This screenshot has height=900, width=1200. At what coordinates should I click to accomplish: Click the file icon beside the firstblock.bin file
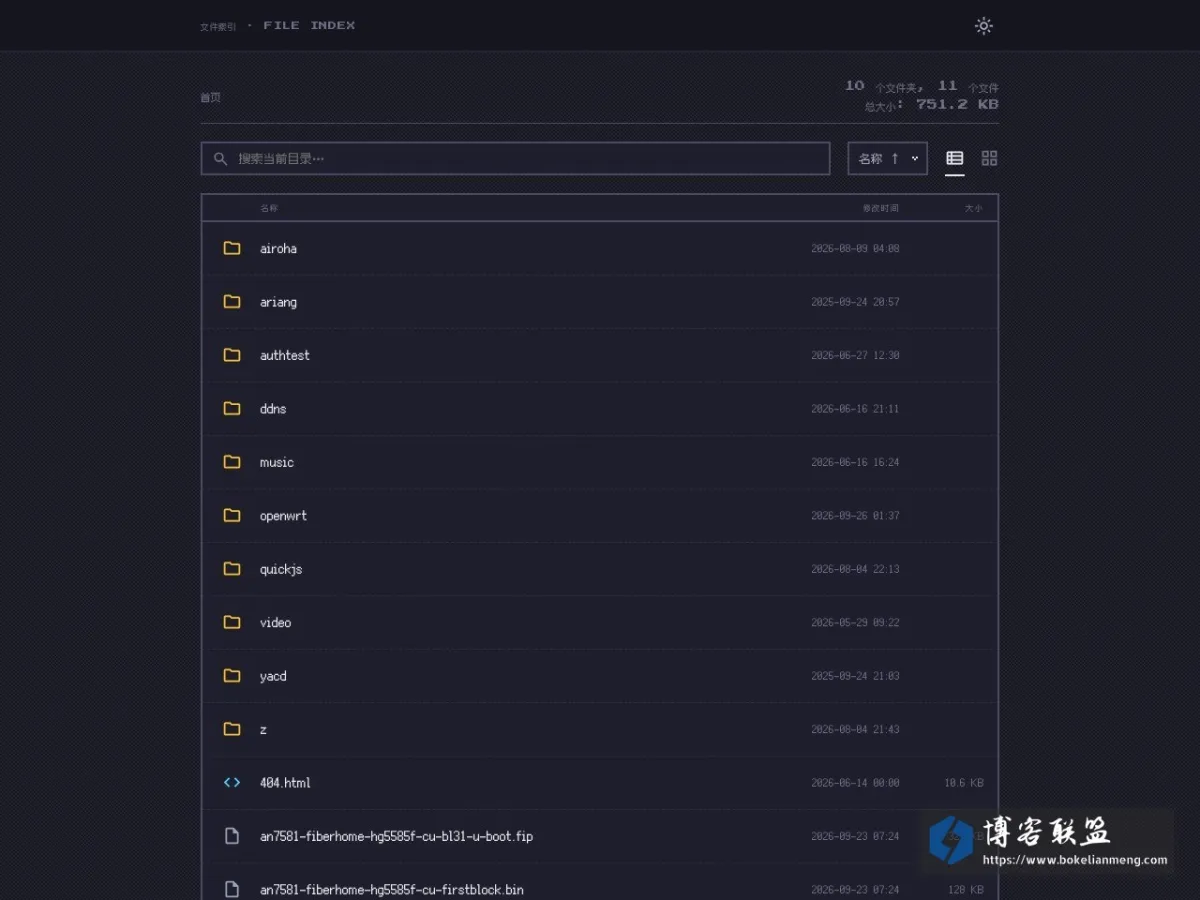click(x=232, y=889)
